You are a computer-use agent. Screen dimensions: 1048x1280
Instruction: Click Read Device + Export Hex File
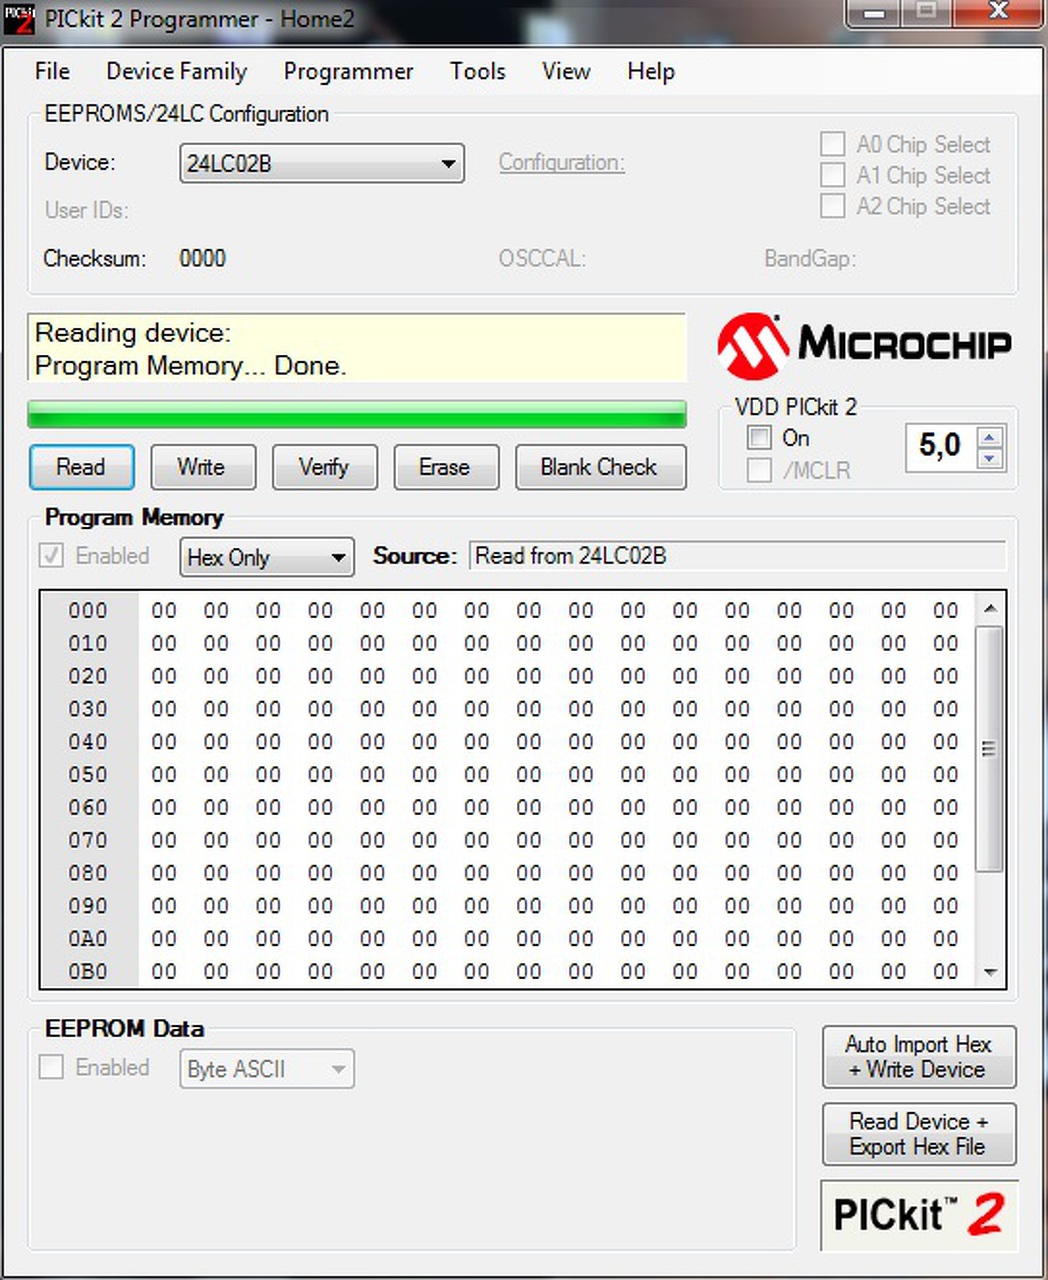coord(919,1134)
